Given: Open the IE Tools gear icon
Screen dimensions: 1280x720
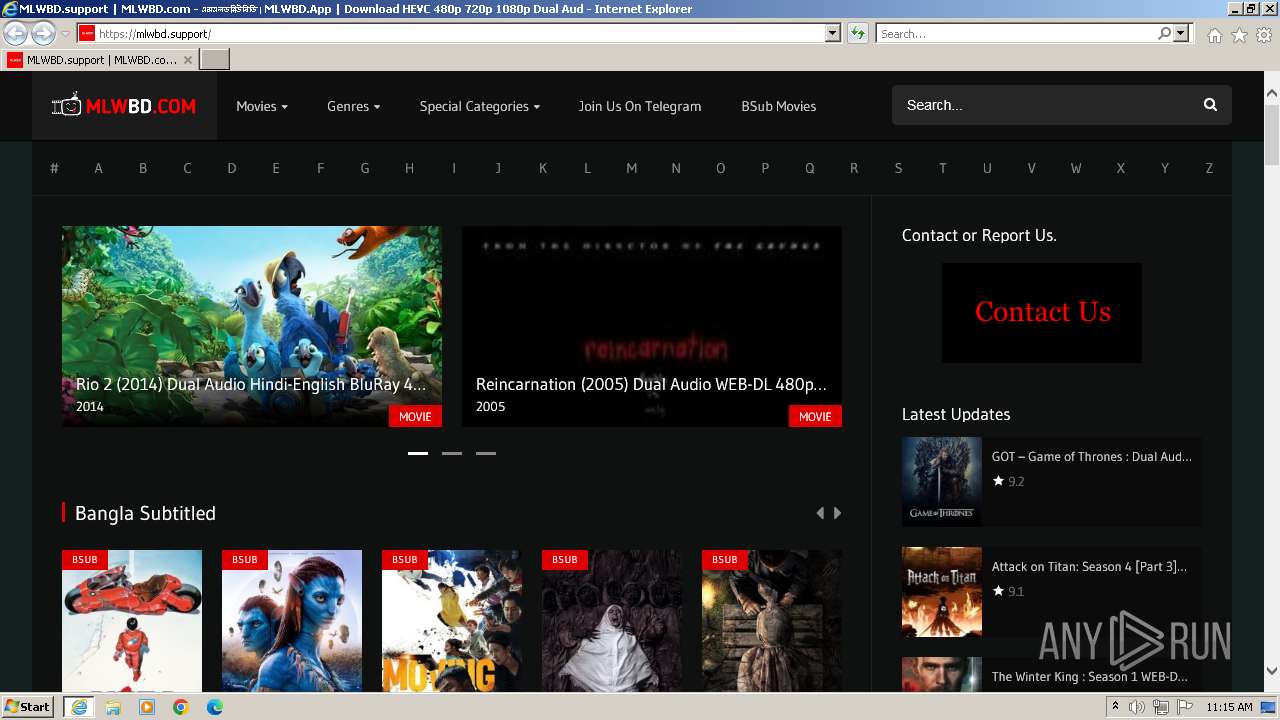Looking at the screenshot, I should pyautogui.click(x=1264, y=35).
